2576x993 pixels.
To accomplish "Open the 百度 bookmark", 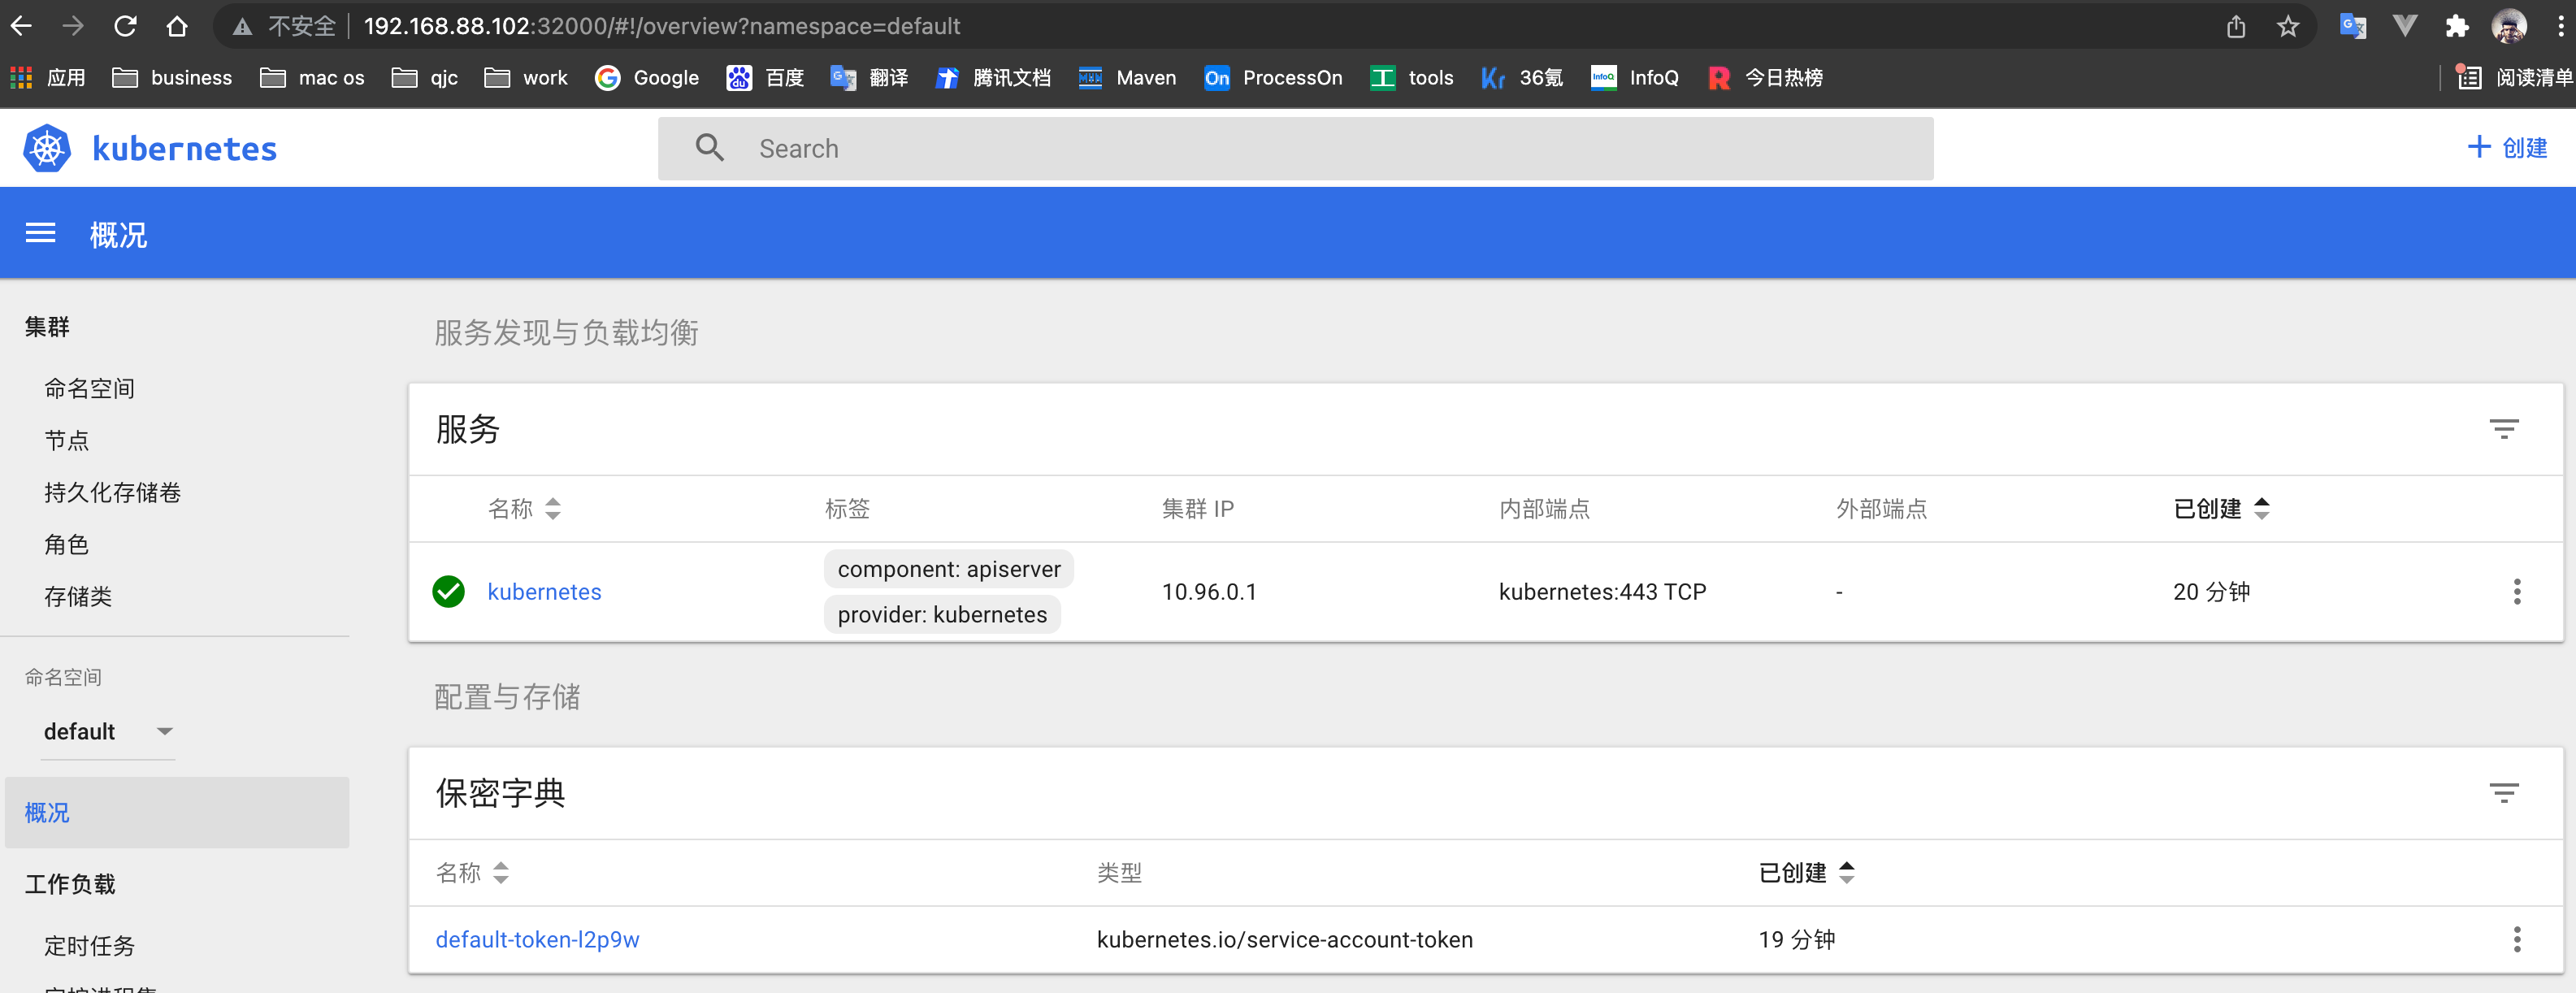I will point(765,78).
